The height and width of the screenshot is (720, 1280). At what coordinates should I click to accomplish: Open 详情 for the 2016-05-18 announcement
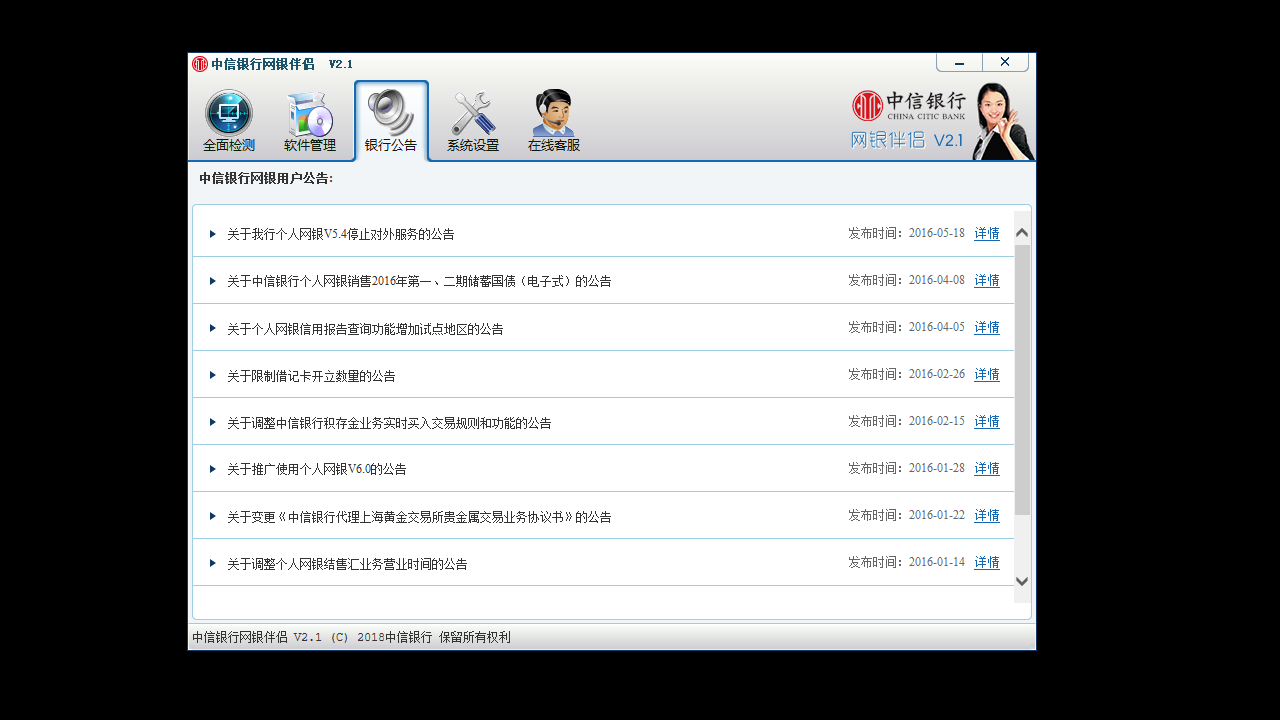[986, 233]
